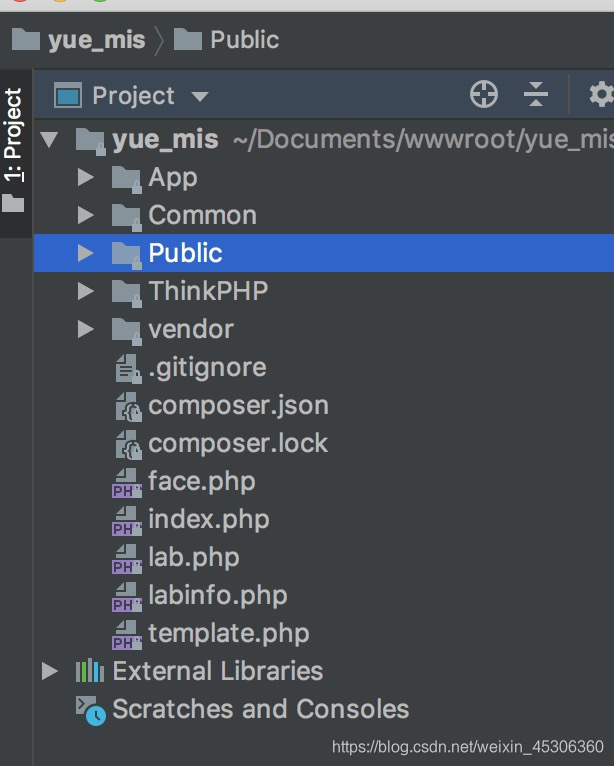Click the index.php PHP file icon

tap(127, 521)
